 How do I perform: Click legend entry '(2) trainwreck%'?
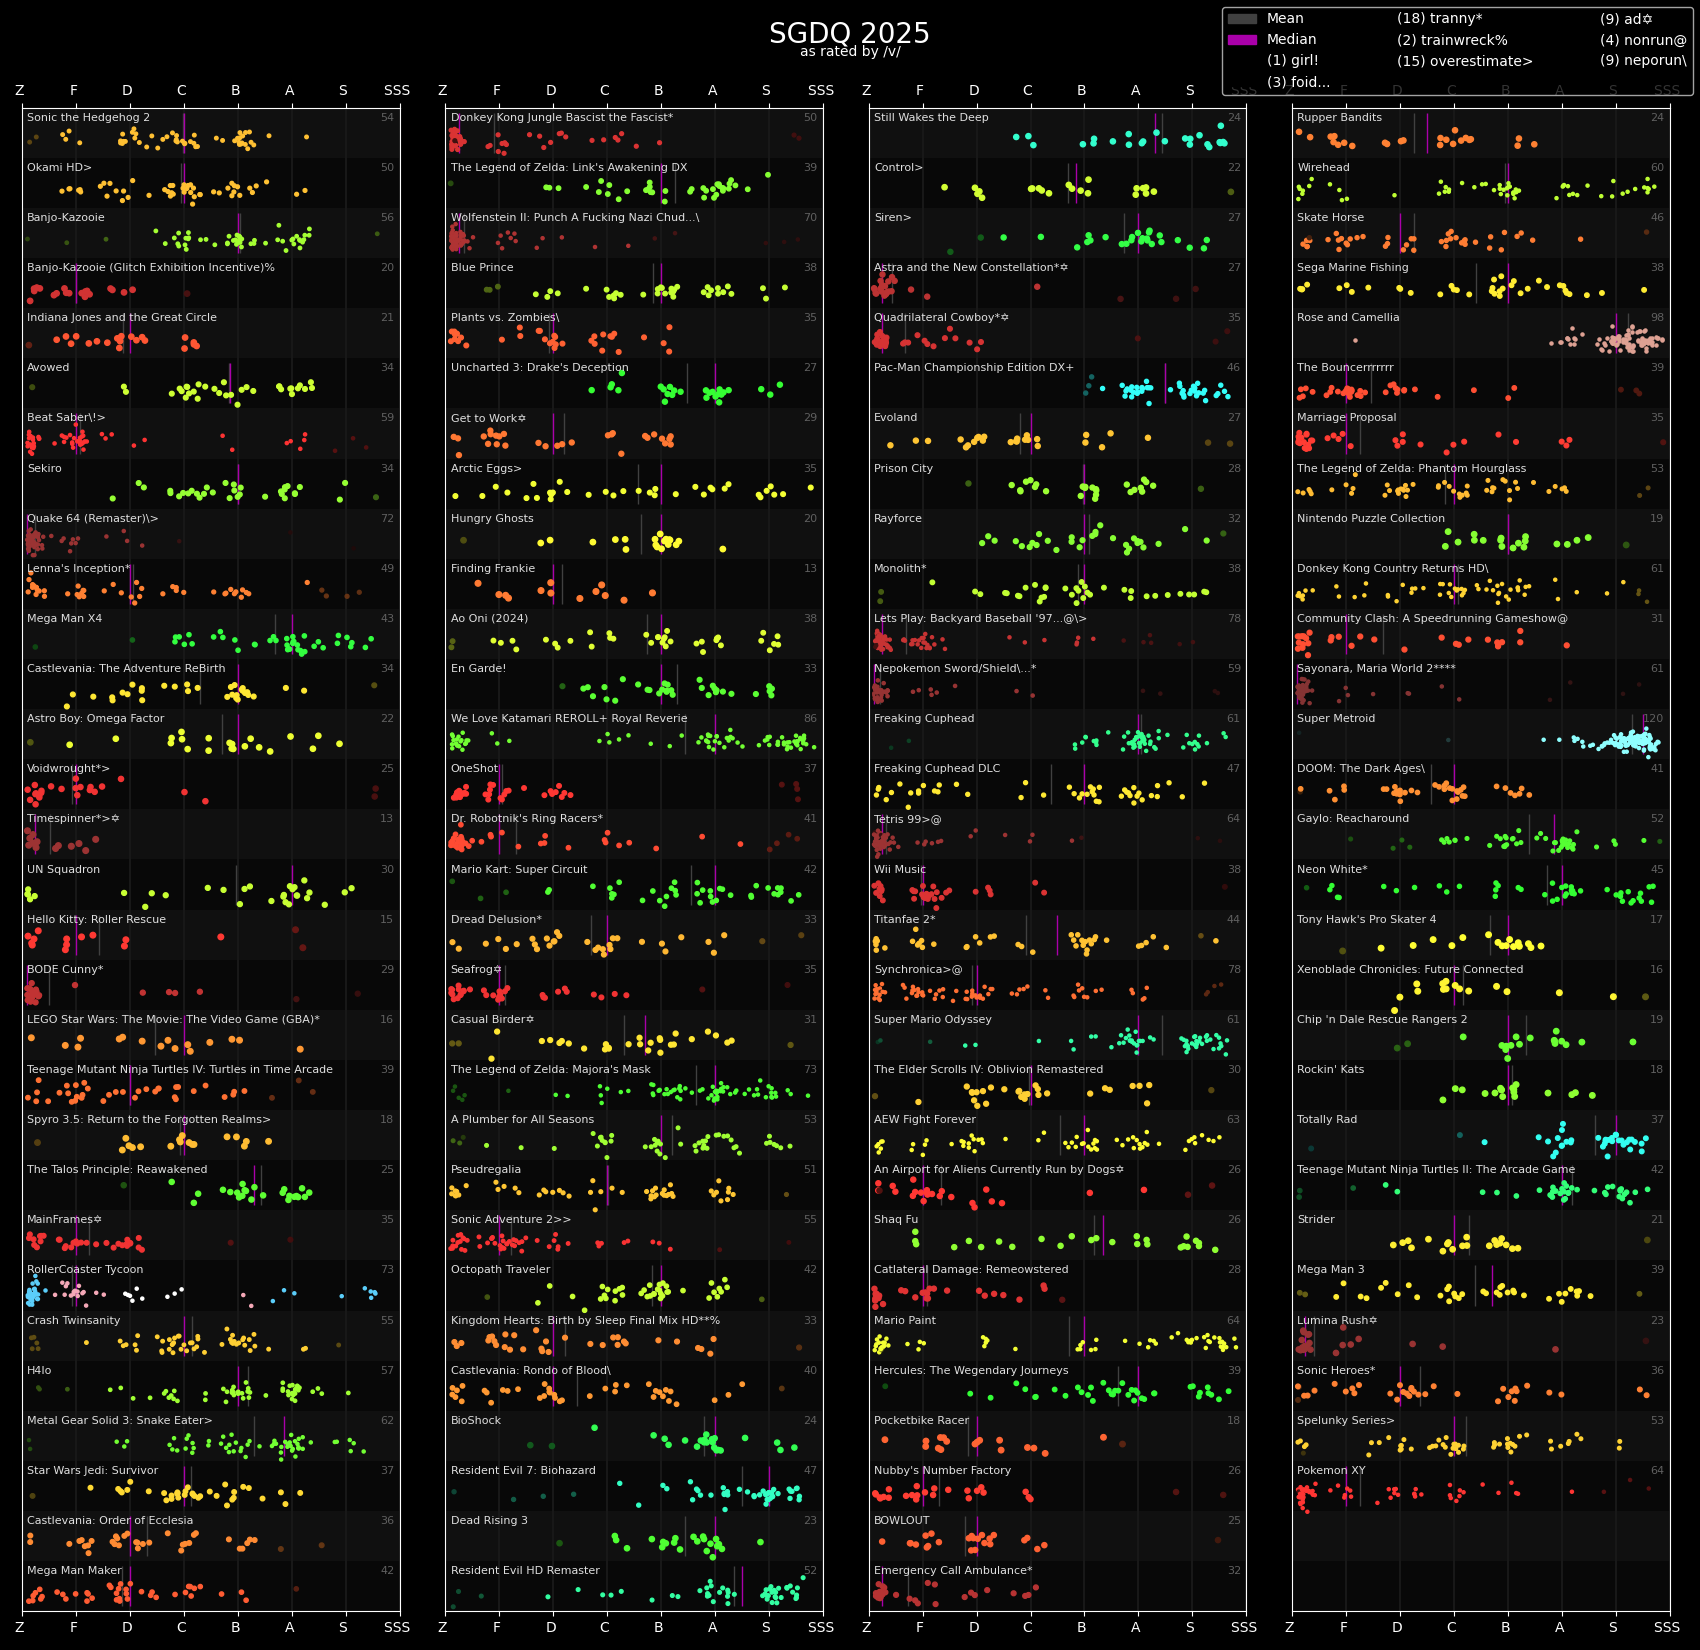(1452, 40)
